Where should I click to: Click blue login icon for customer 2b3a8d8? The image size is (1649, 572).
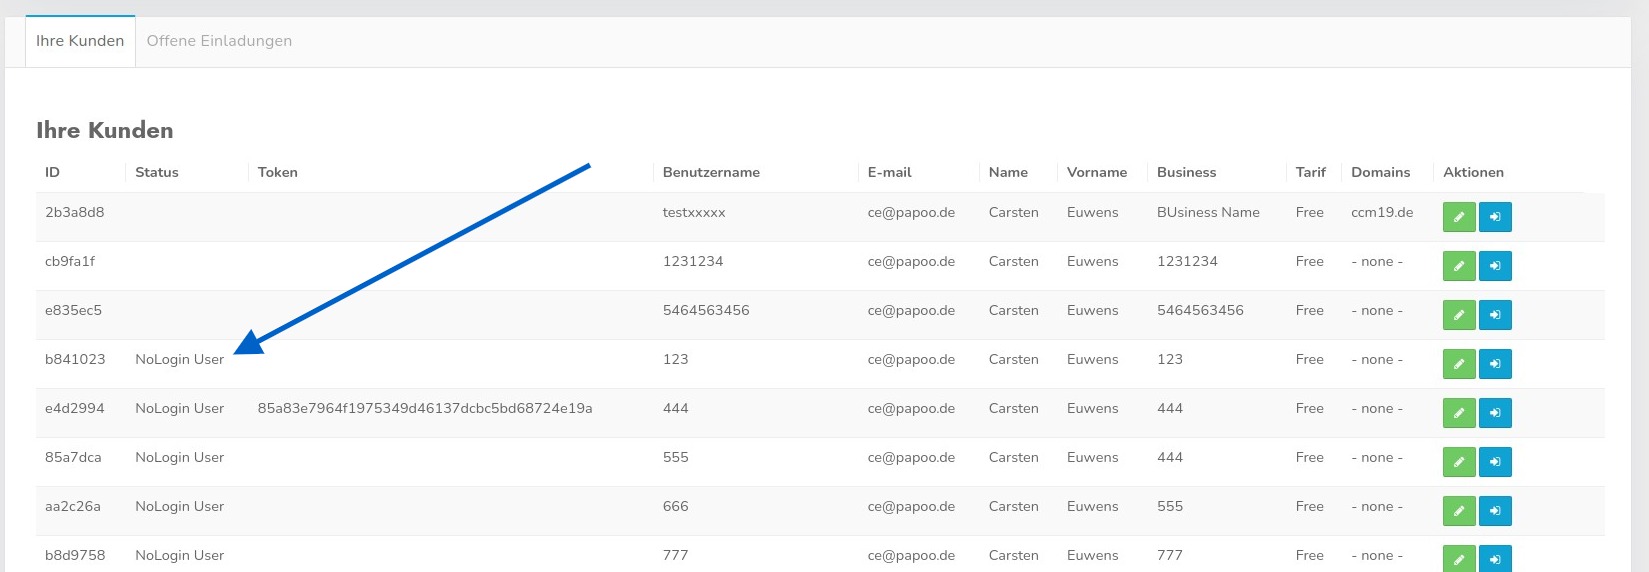pos(1495,217)
